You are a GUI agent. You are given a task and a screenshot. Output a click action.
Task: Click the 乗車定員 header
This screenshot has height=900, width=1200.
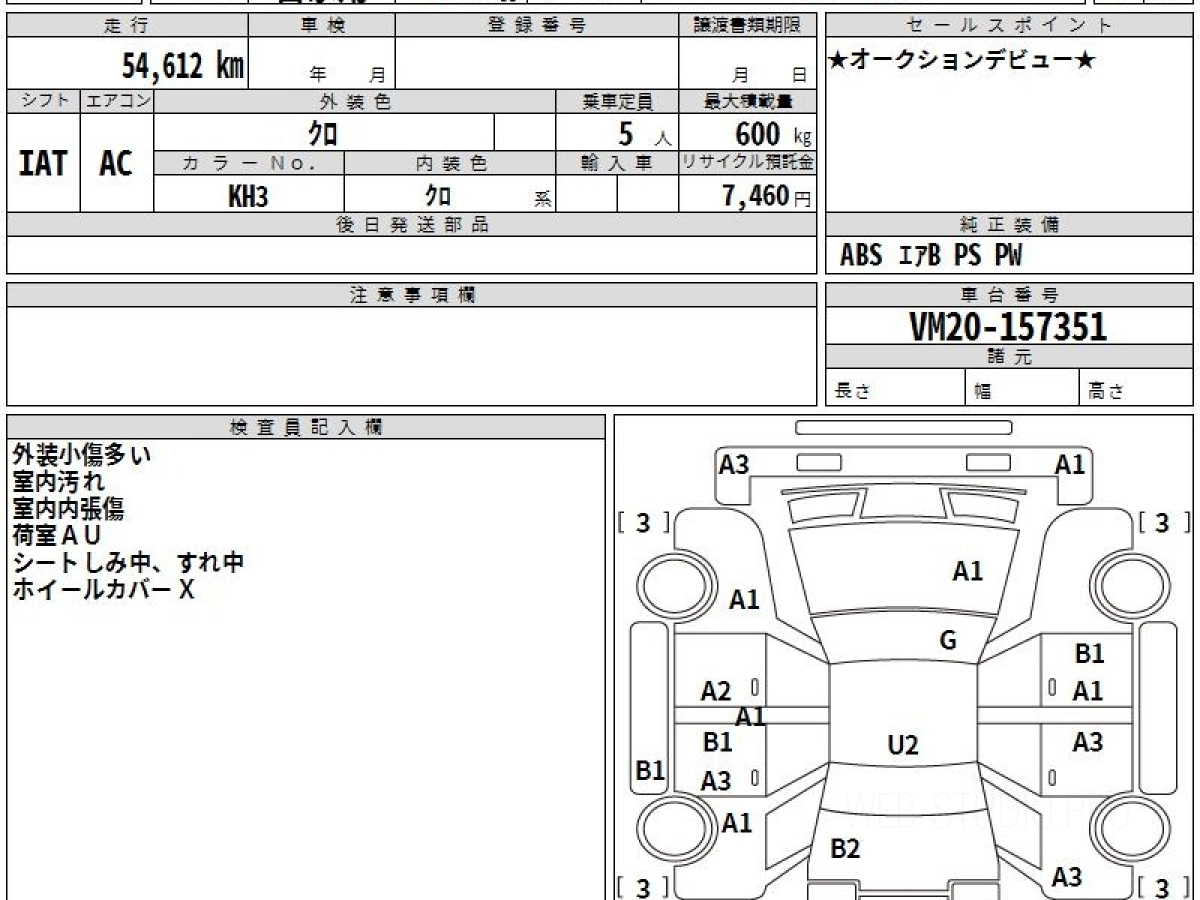pyautogui.click(x=617, y=101)
